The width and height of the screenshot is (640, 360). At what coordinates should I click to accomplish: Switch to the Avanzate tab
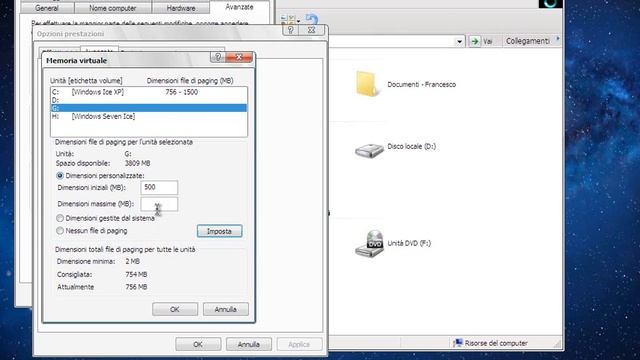tap(239, 7)
